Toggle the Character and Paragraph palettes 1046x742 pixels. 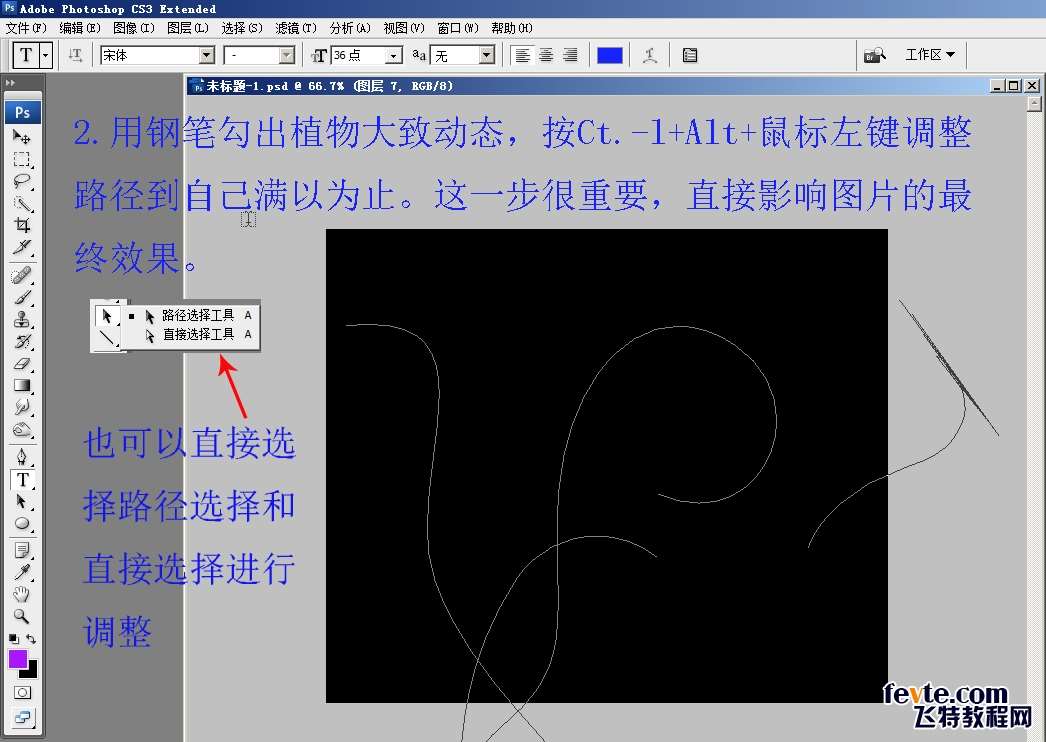pos(690,55)
